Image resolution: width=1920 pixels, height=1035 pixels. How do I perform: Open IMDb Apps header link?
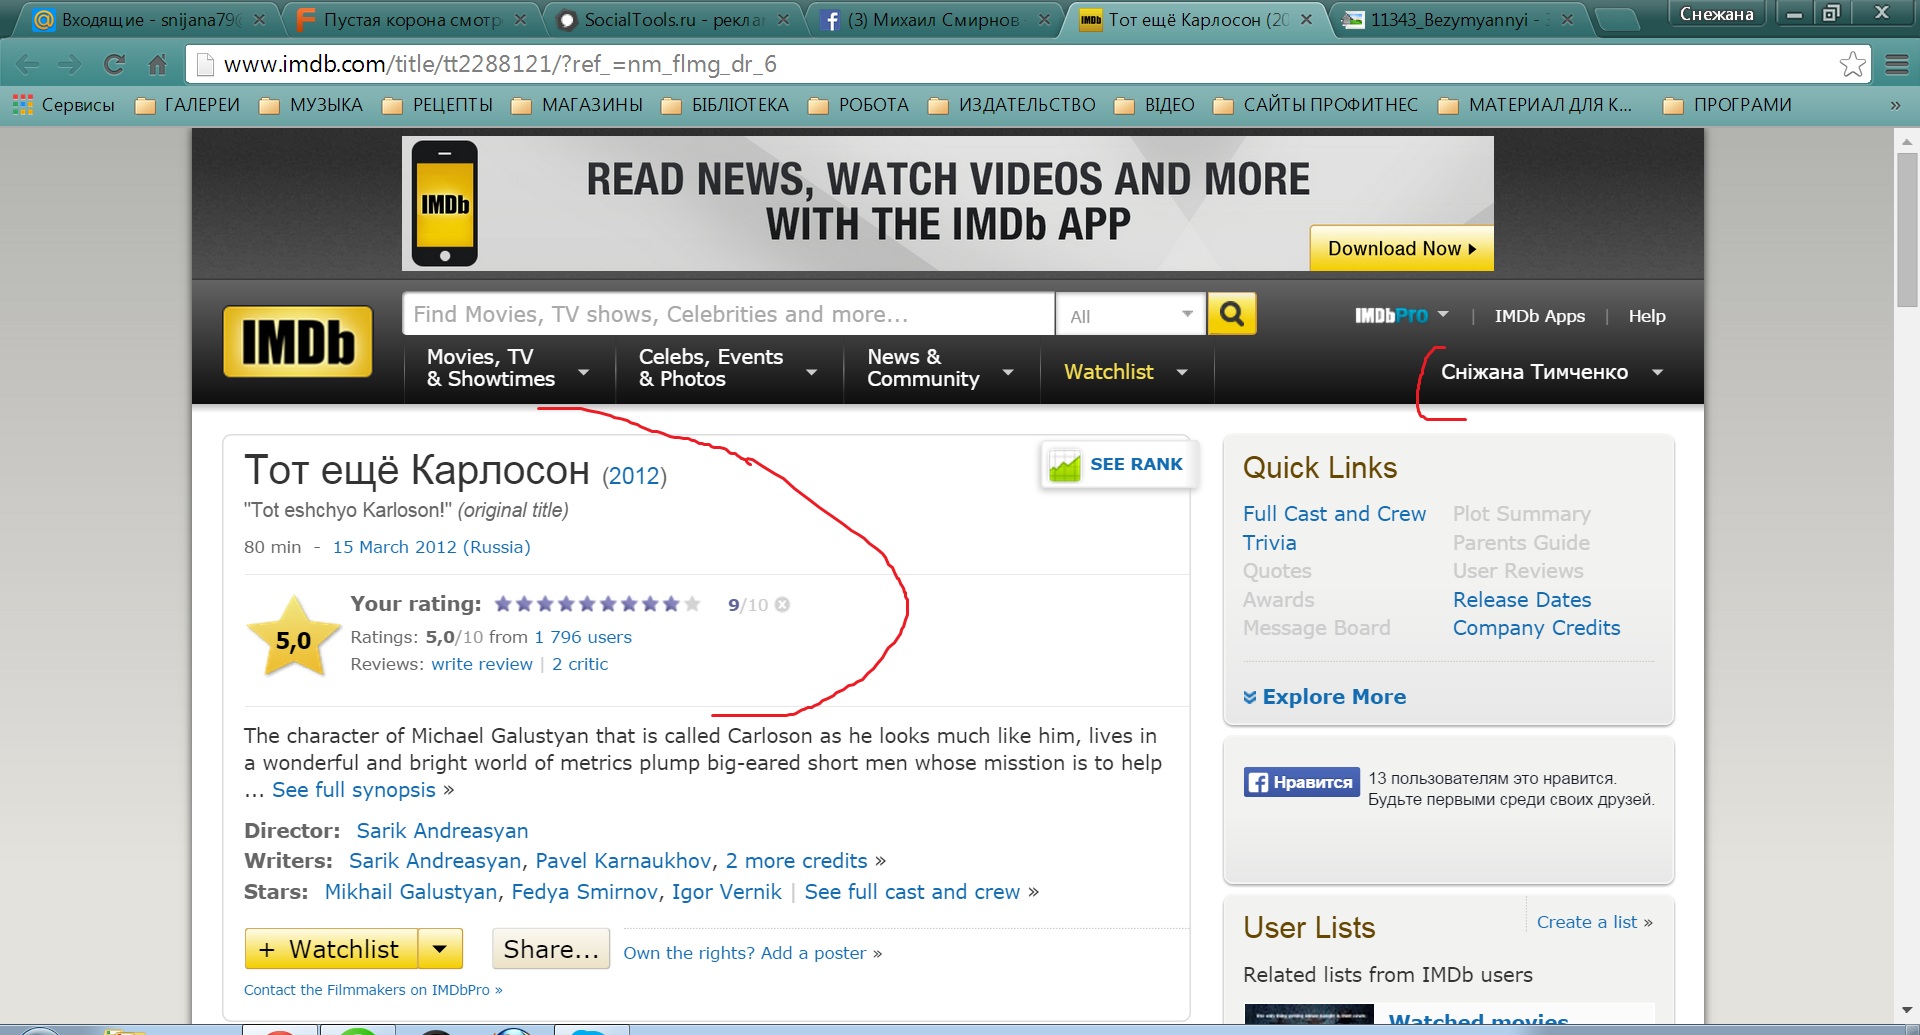1539,316
